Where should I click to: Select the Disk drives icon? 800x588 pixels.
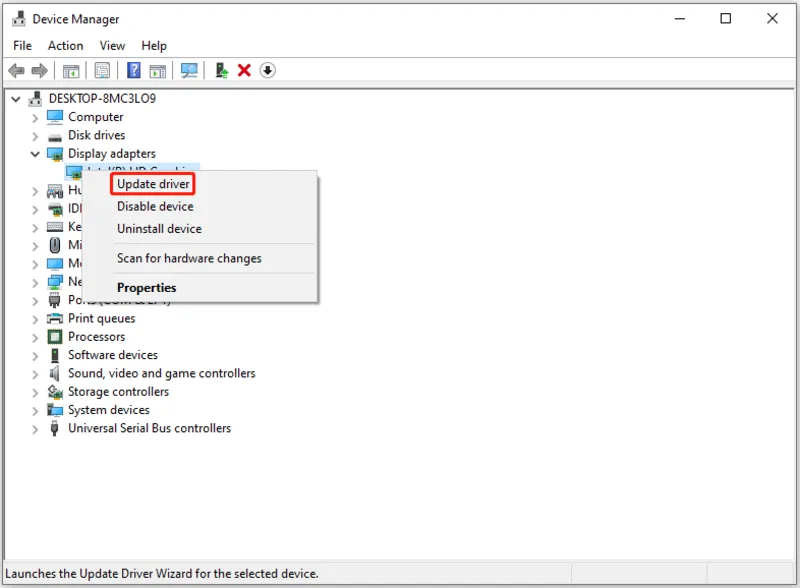55,137
